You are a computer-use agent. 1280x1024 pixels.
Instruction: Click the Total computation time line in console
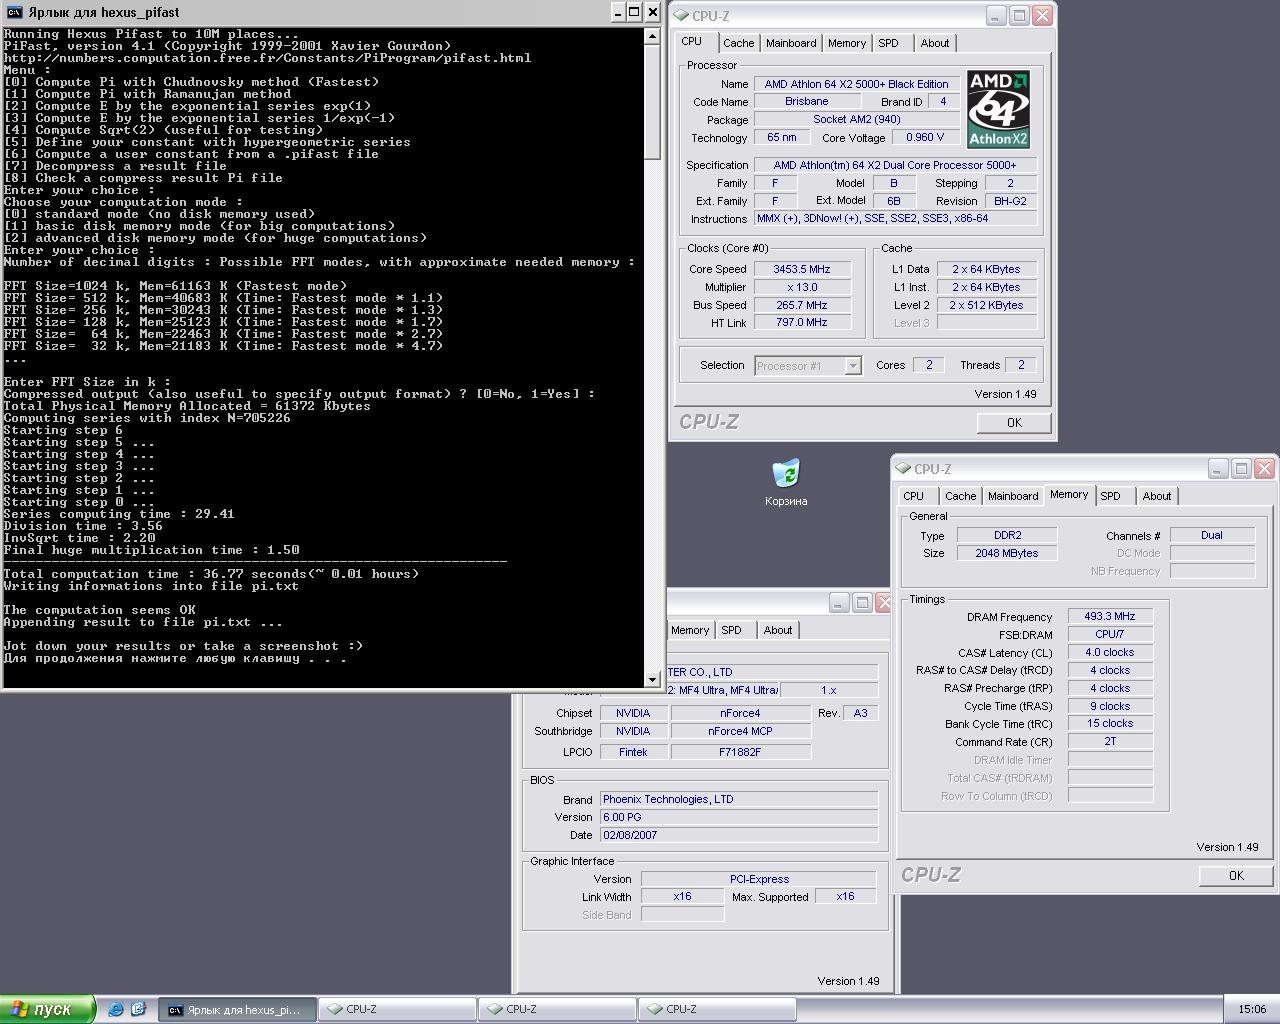[x=211, y=574]
